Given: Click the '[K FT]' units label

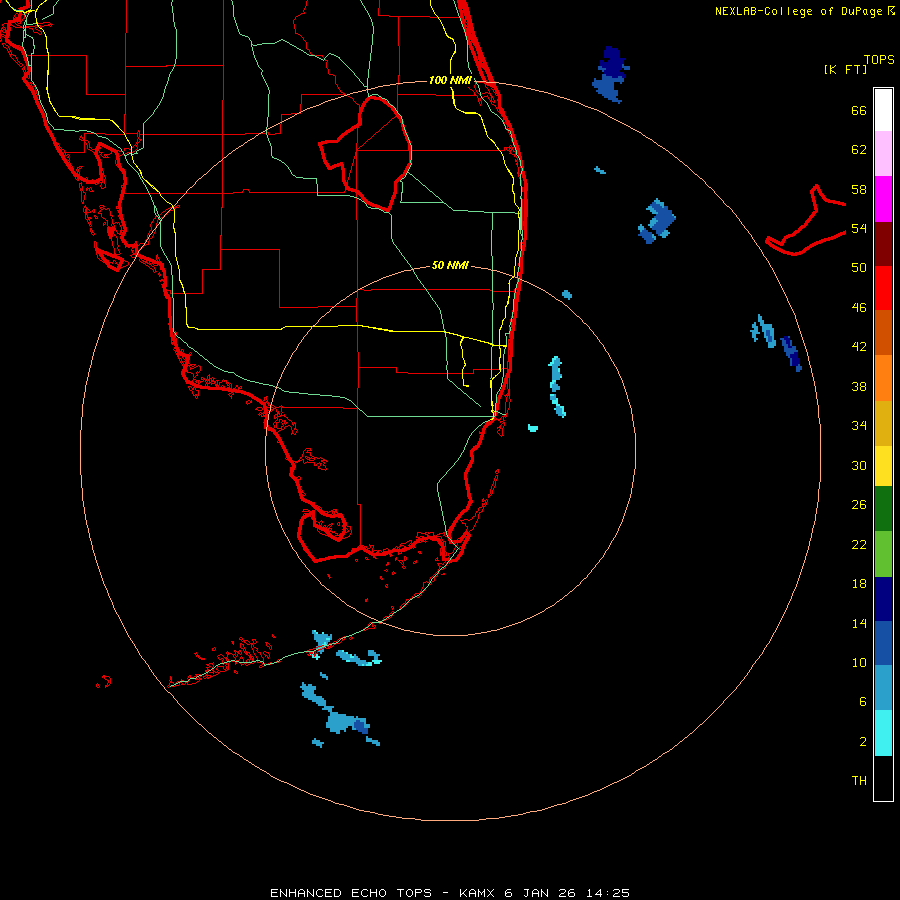Looking at the screenshot, I should click(x=845, y=69).
